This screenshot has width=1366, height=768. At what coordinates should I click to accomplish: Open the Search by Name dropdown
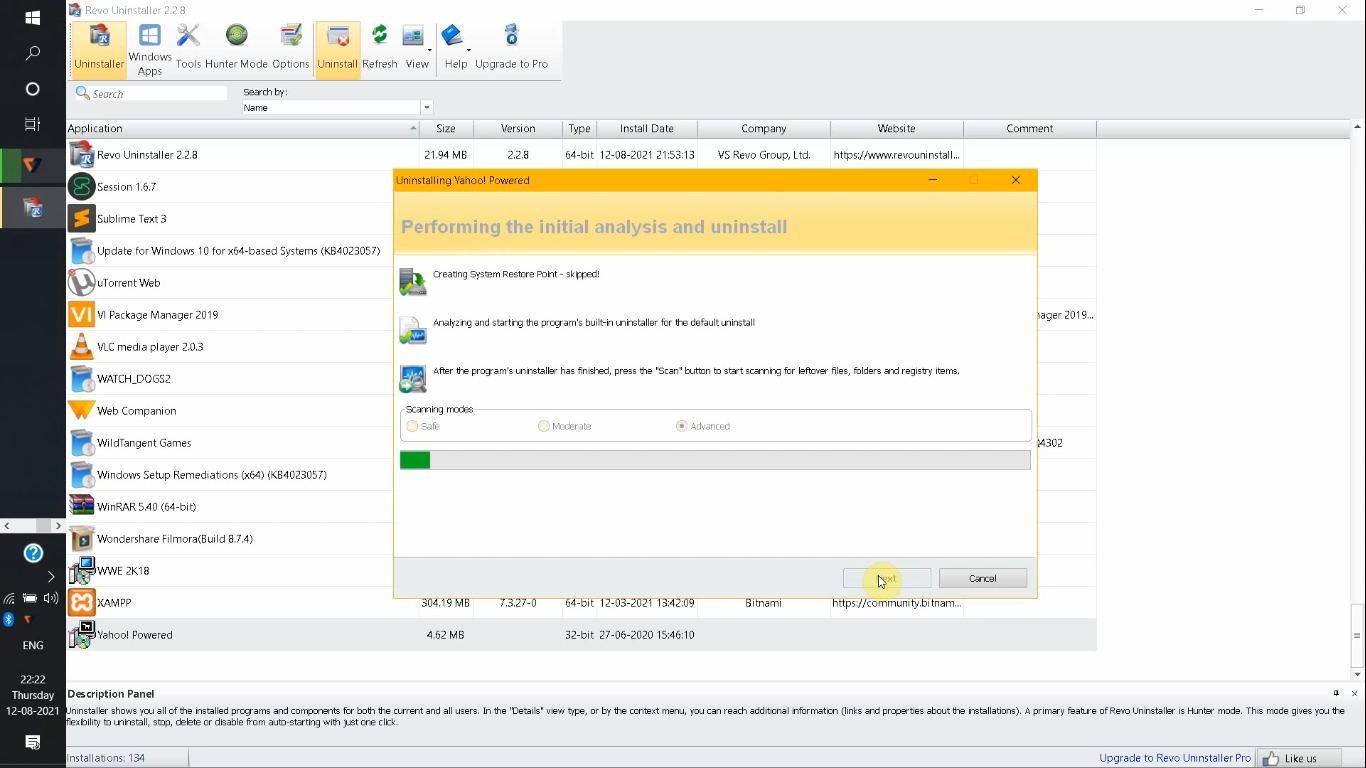(x=425, y=107)
